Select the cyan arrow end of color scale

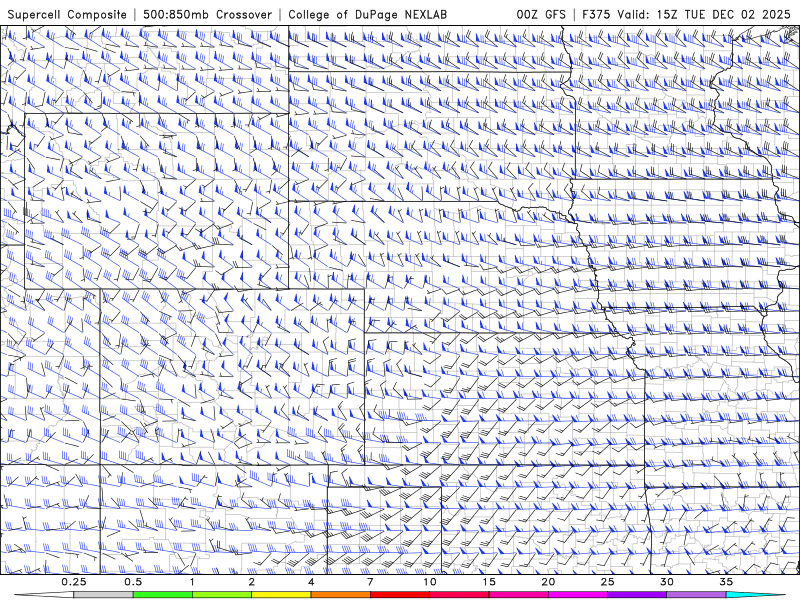756,595
